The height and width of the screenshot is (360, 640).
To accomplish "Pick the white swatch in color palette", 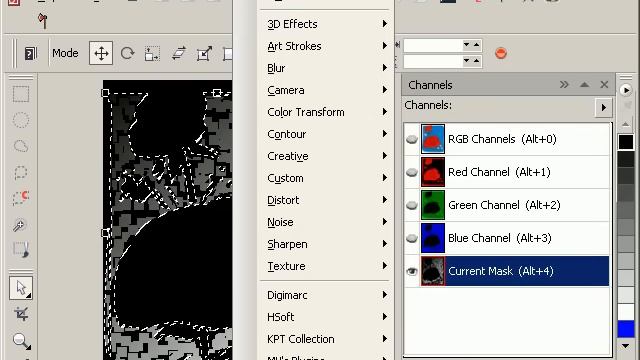I will pos(626,311).
